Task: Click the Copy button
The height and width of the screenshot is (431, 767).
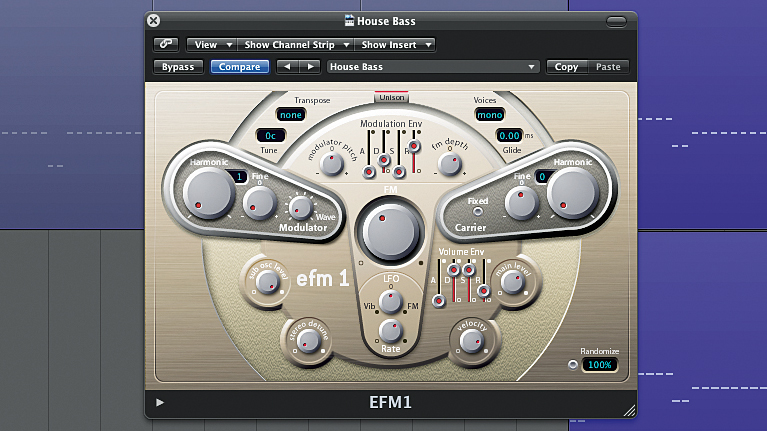Action: (x=566, y=67)
